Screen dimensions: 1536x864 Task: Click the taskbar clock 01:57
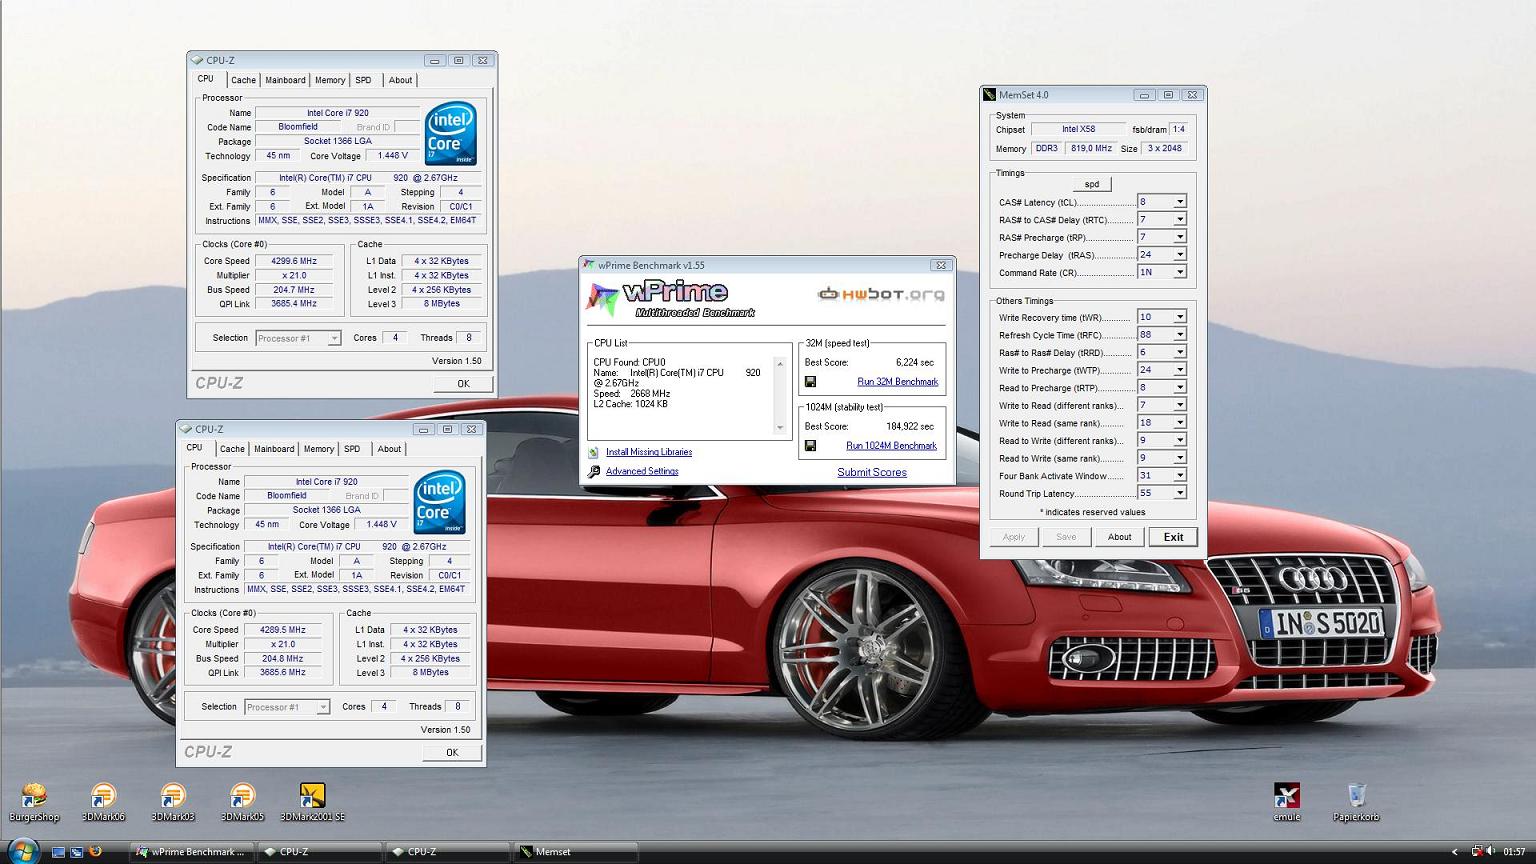click(x=1514, y=852)
